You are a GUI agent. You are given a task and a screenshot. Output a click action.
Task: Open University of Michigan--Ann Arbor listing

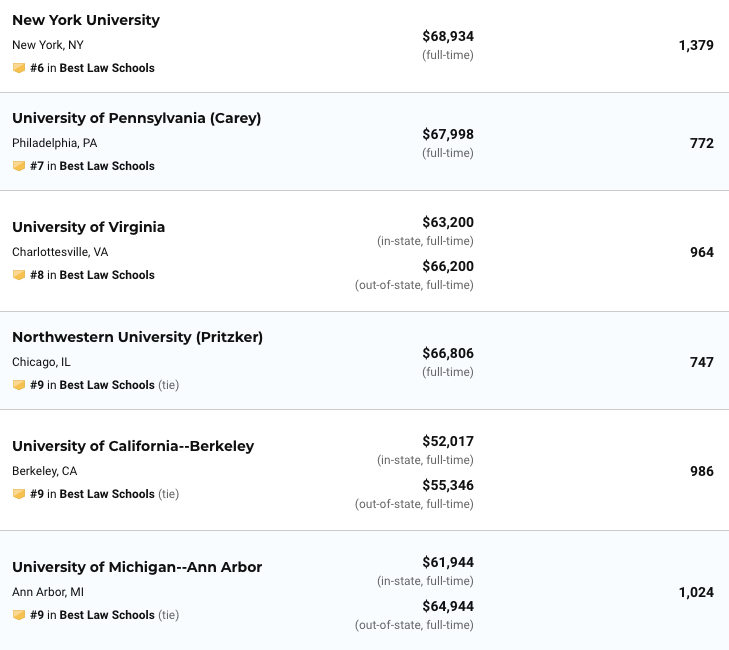(137, 567)
